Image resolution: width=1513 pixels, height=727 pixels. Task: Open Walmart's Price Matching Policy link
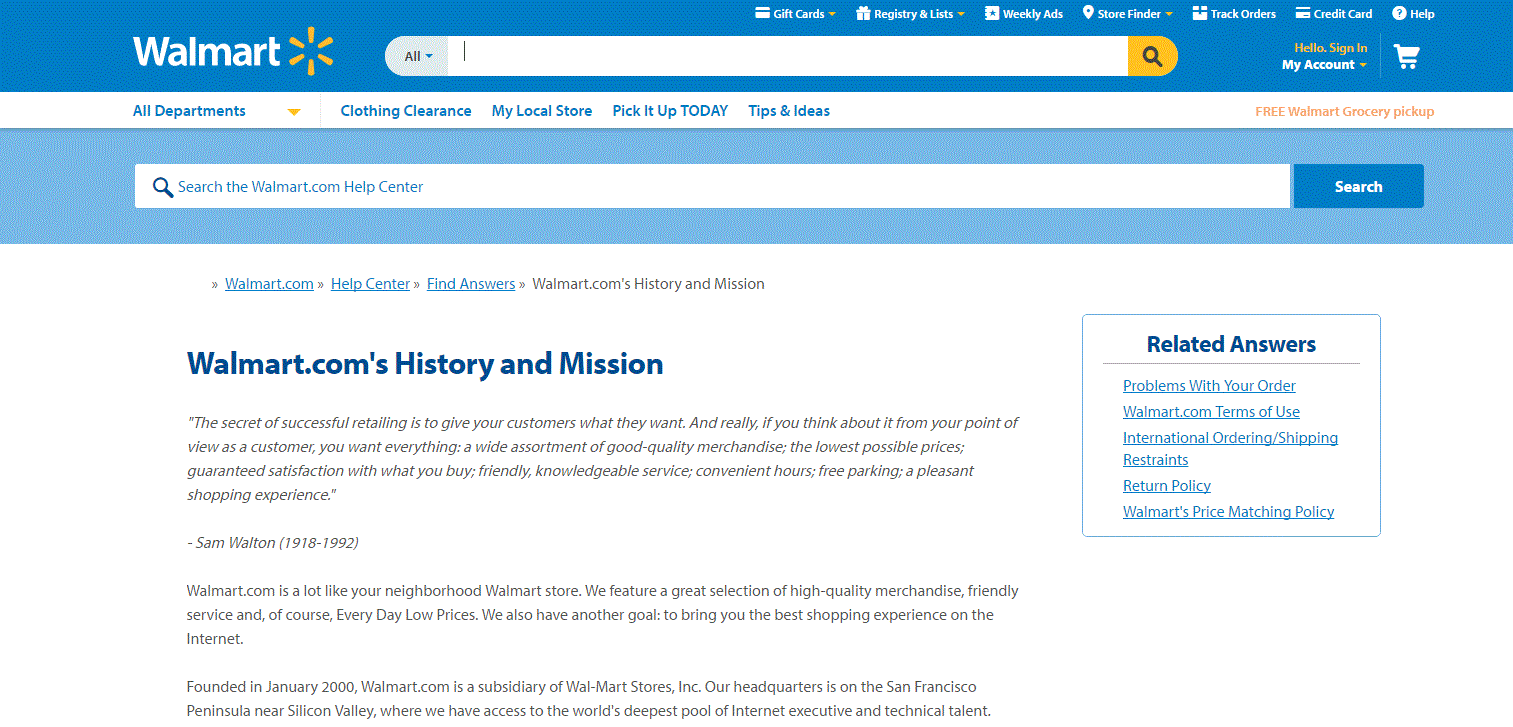1228,512
